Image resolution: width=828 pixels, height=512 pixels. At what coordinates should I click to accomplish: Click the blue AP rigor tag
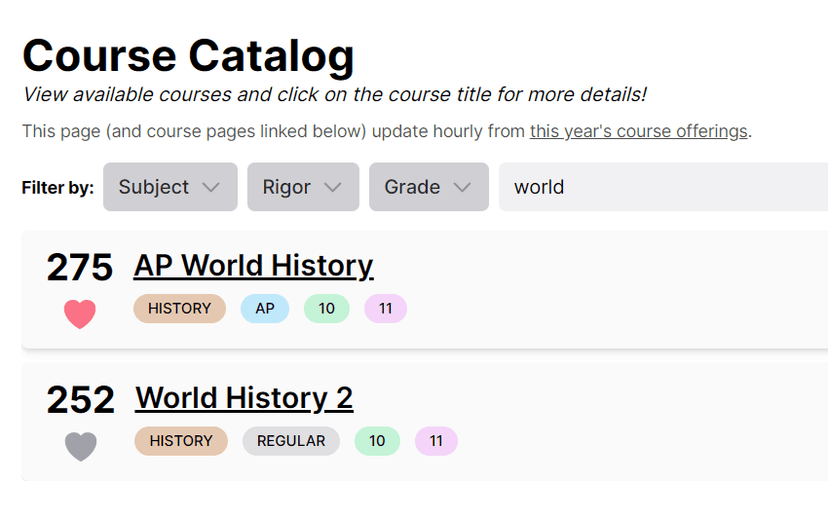pyautogui.click(x=264, y=309)
